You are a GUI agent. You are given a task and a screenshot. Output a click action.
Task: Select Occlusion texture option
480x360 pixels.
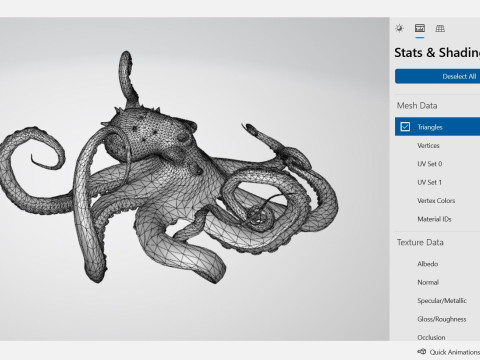[431, 337]
